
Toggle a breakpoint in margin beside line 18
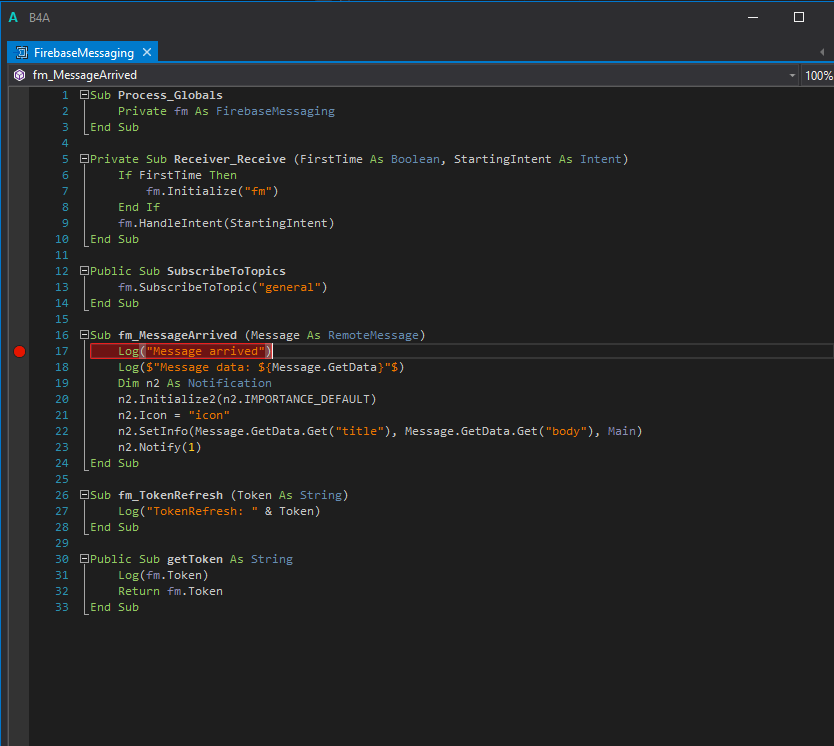pos(19,367)
